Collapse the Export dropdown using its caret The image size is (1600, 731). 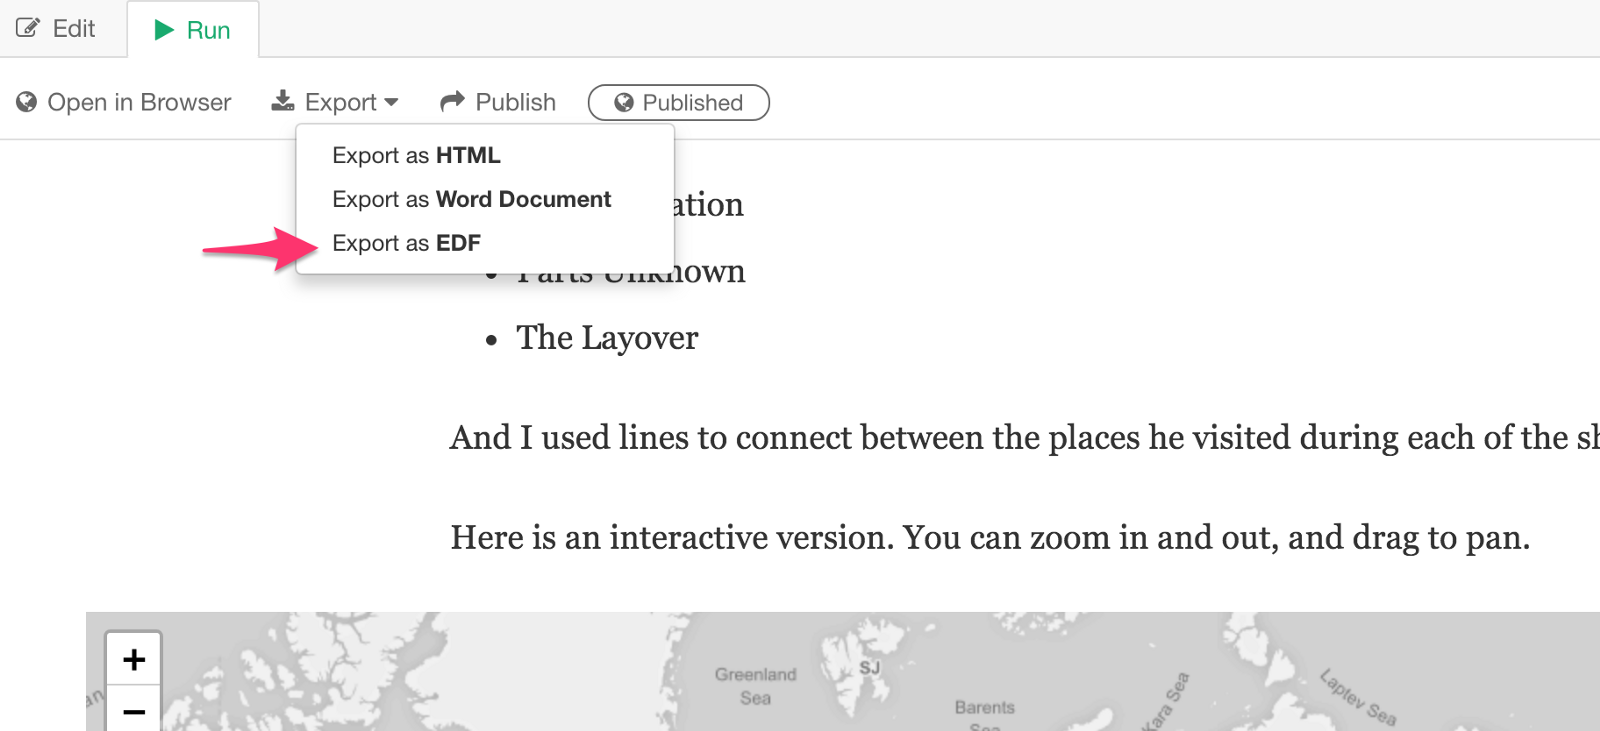click(391, 102)
